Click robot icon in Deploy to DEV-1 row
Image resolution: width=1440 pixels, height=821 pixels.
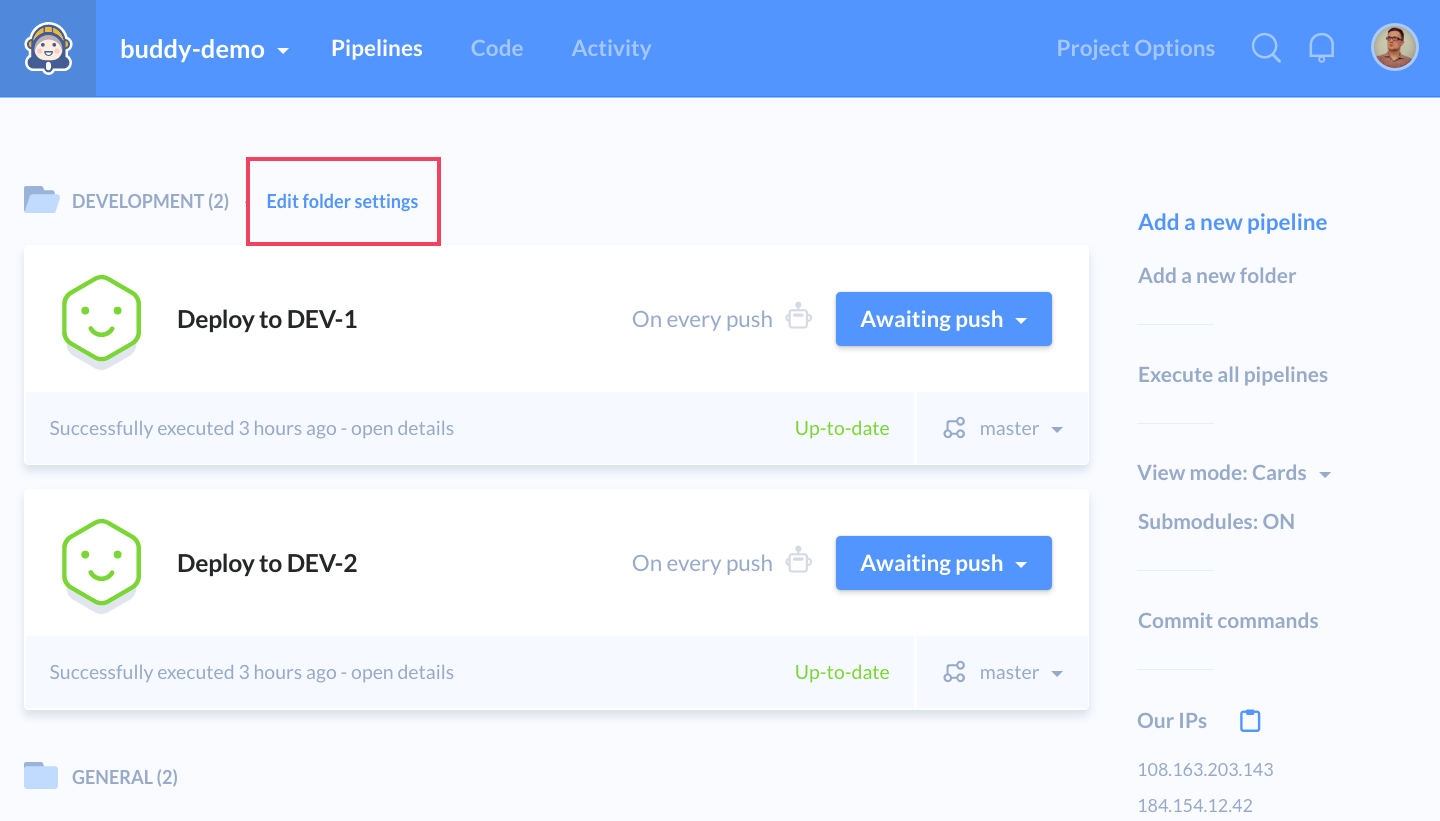pos(798,317)
